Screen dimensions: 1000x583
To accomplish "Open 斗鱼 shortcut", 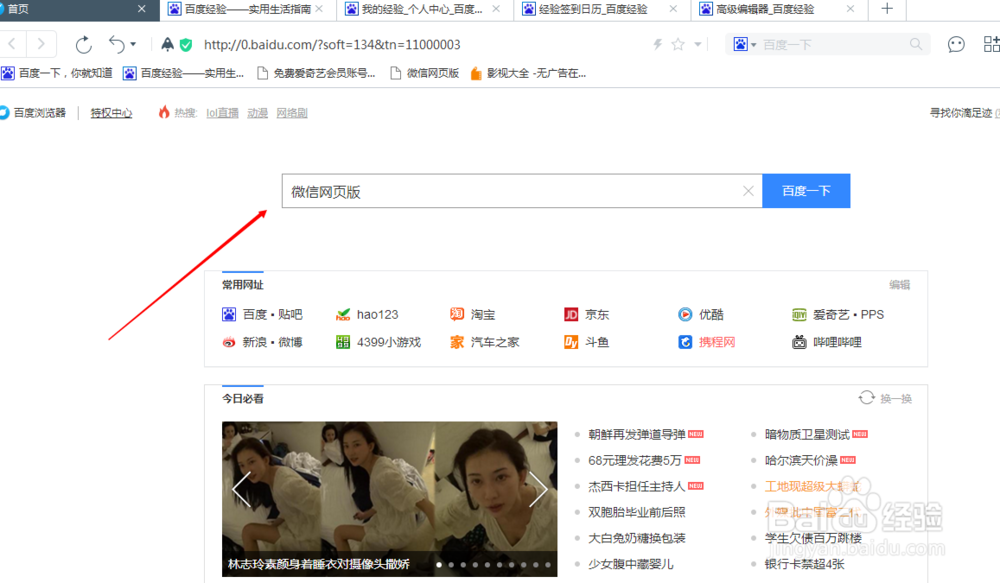I will [587, 343].
